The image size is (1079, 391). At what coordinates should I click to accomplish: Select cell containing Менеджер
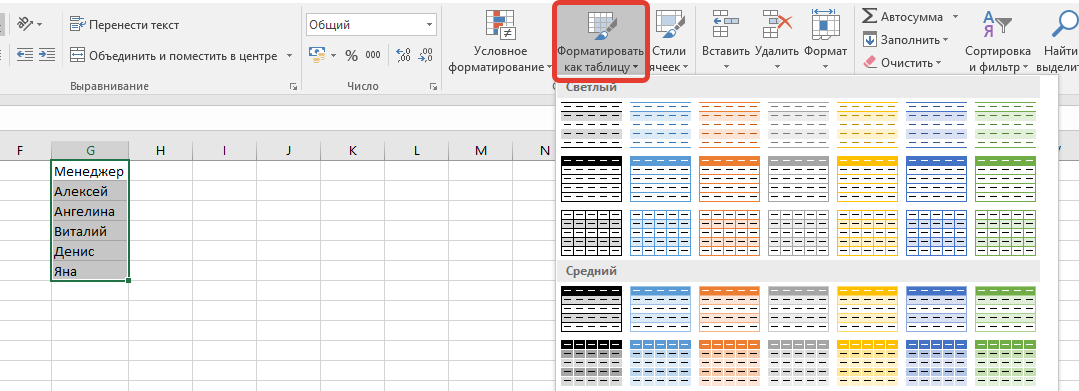click(x=90, y=171)
